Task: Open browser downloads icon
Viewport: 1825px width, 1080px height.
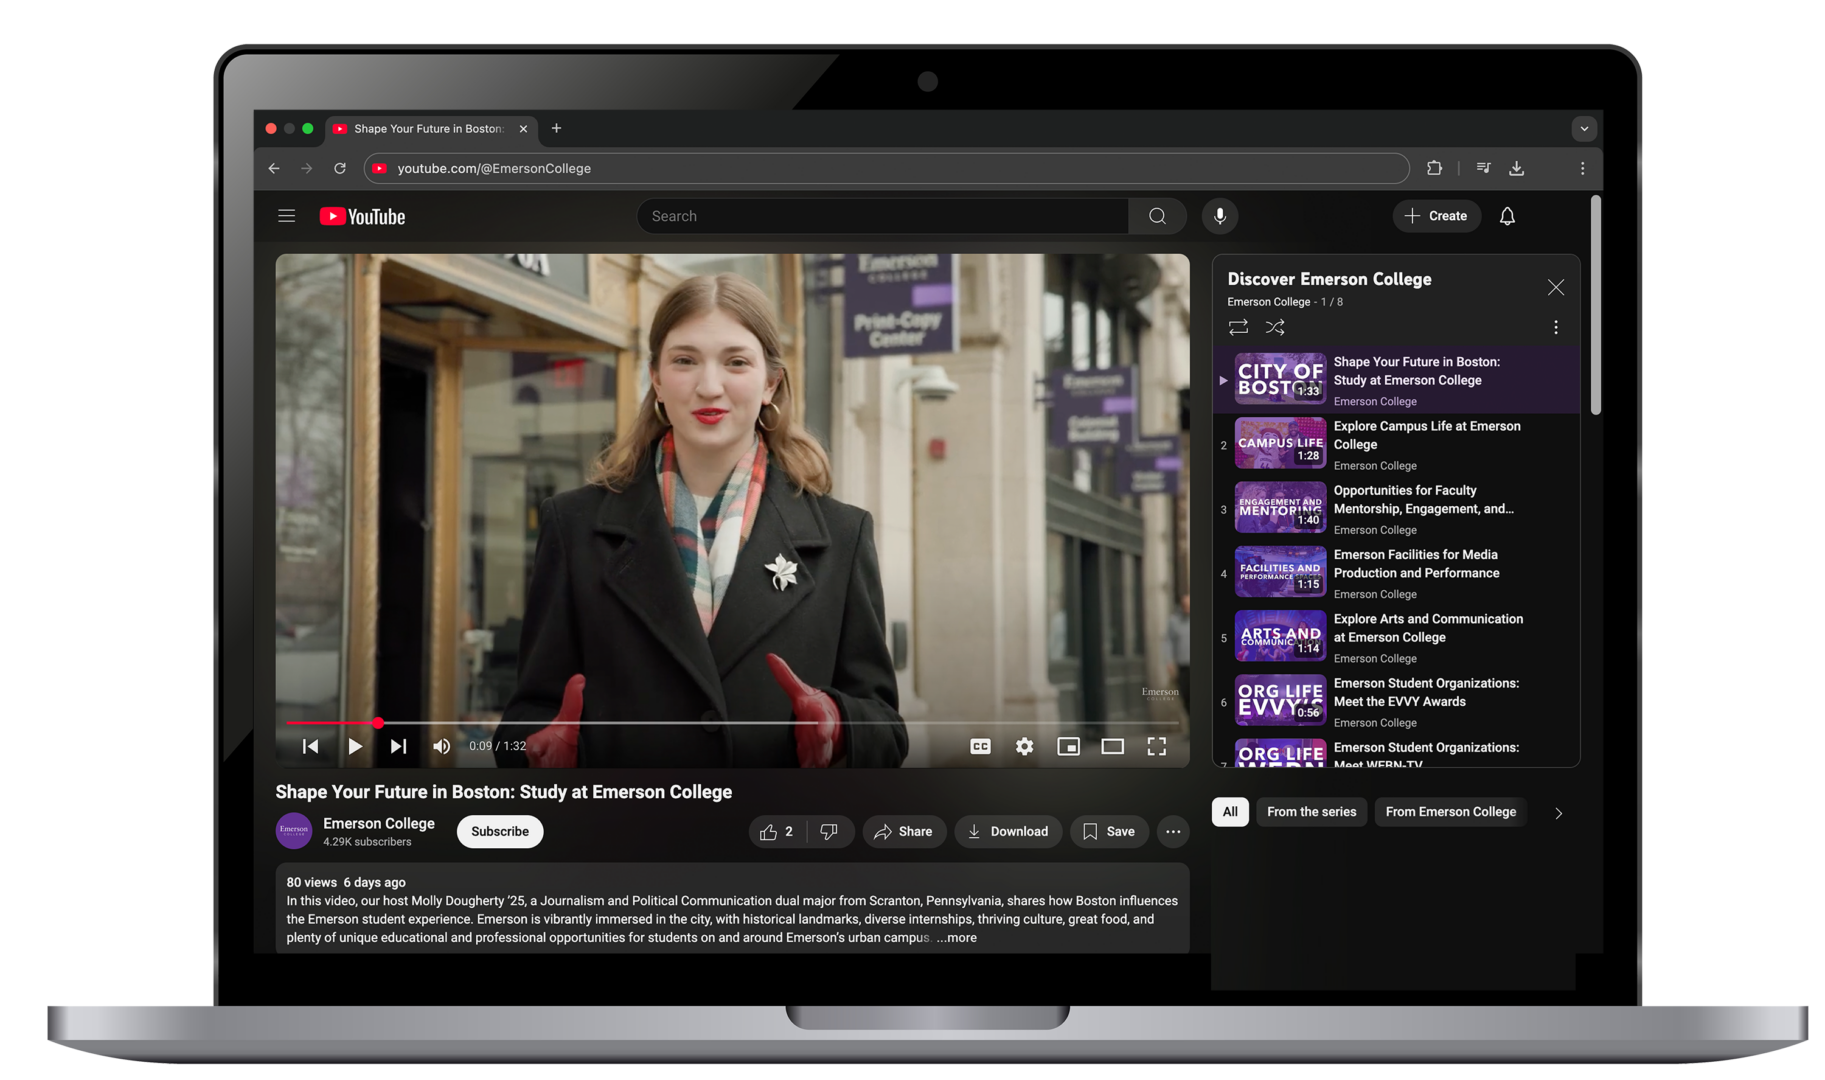Action: pos(1517,168)
